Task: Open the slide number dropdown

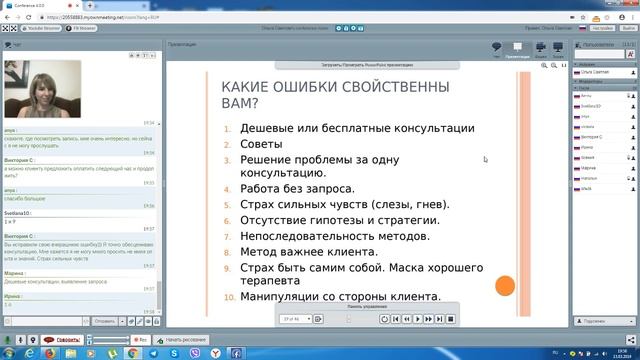Action: [x=296, y=319]
